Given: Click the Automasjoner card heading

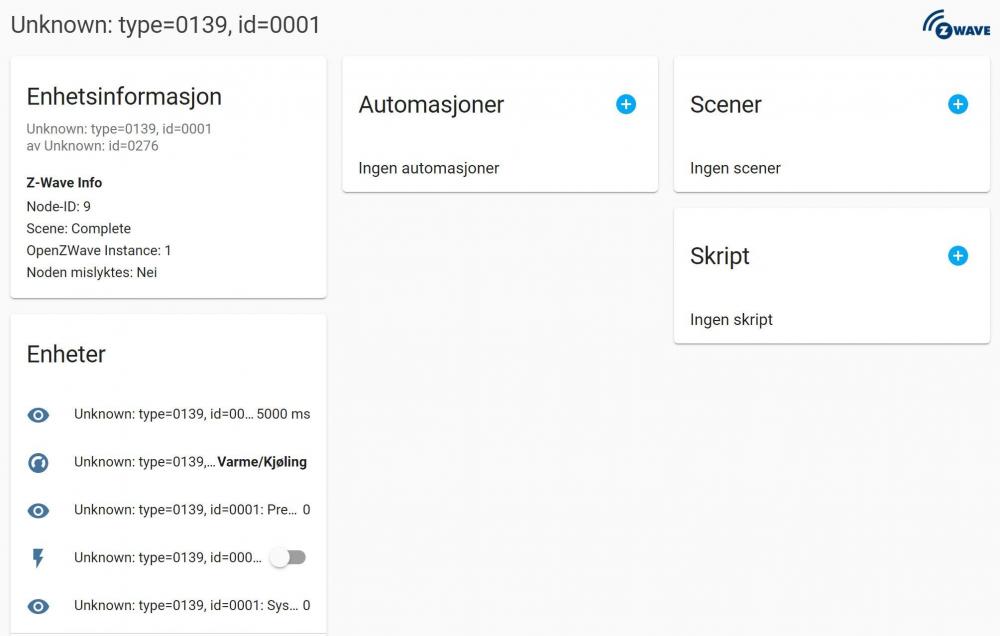Looking at the screenshot, I should click(431, 105).
